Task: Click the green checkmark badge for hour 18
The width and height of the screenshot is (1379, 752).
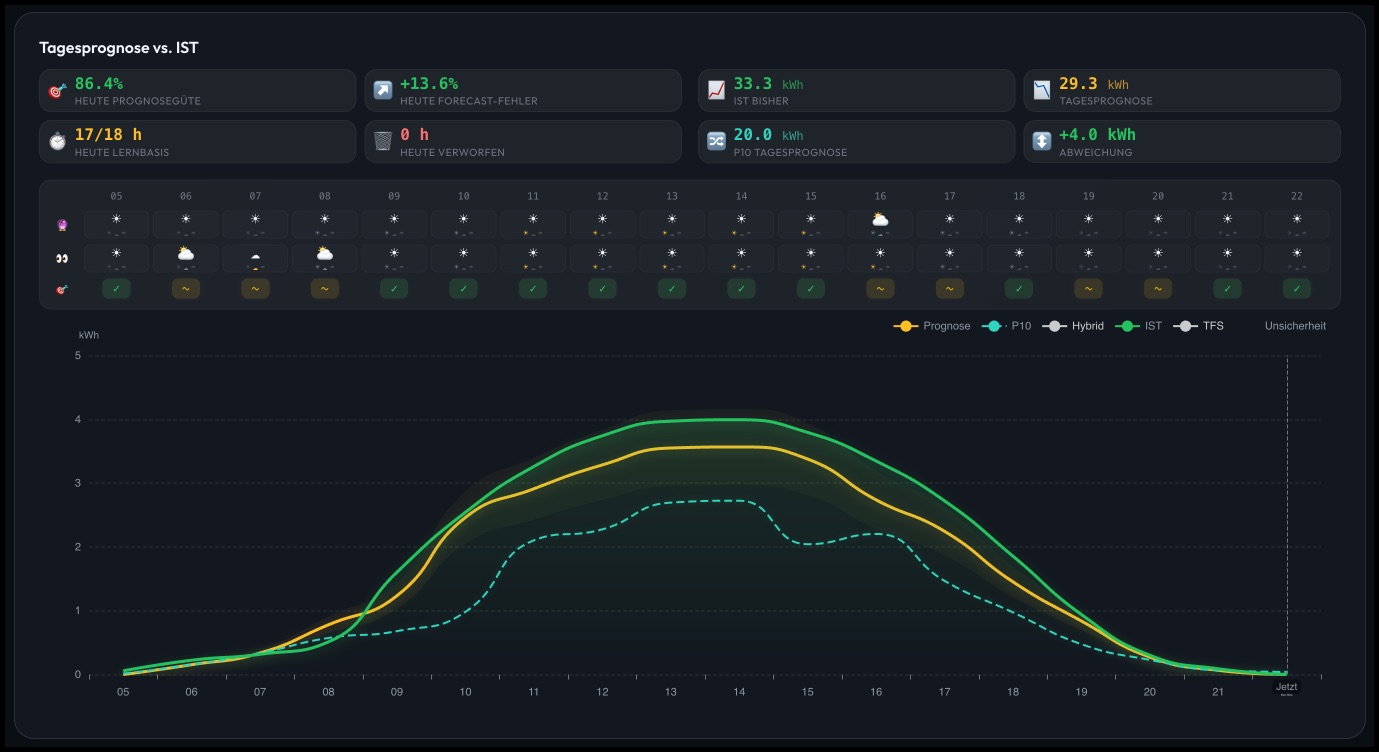Action: click(1019, 288)
